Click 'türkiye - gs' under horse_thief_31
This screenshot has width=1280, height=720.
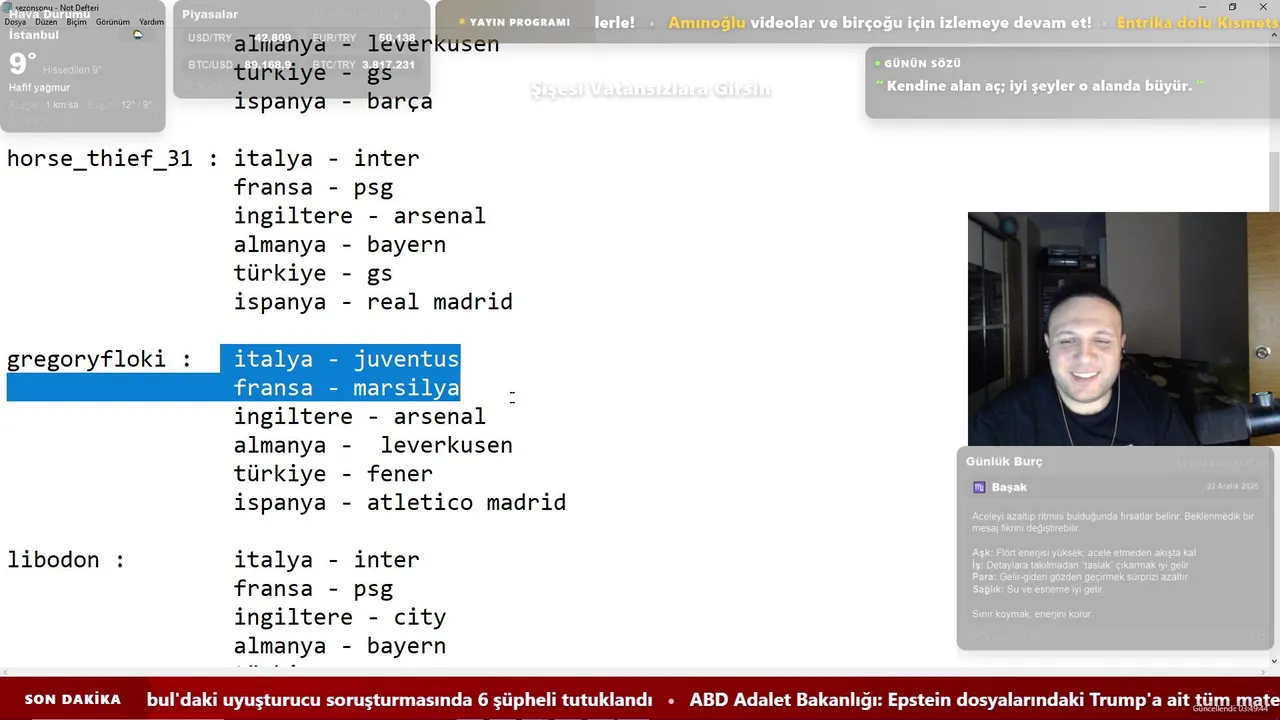(313, 274)
